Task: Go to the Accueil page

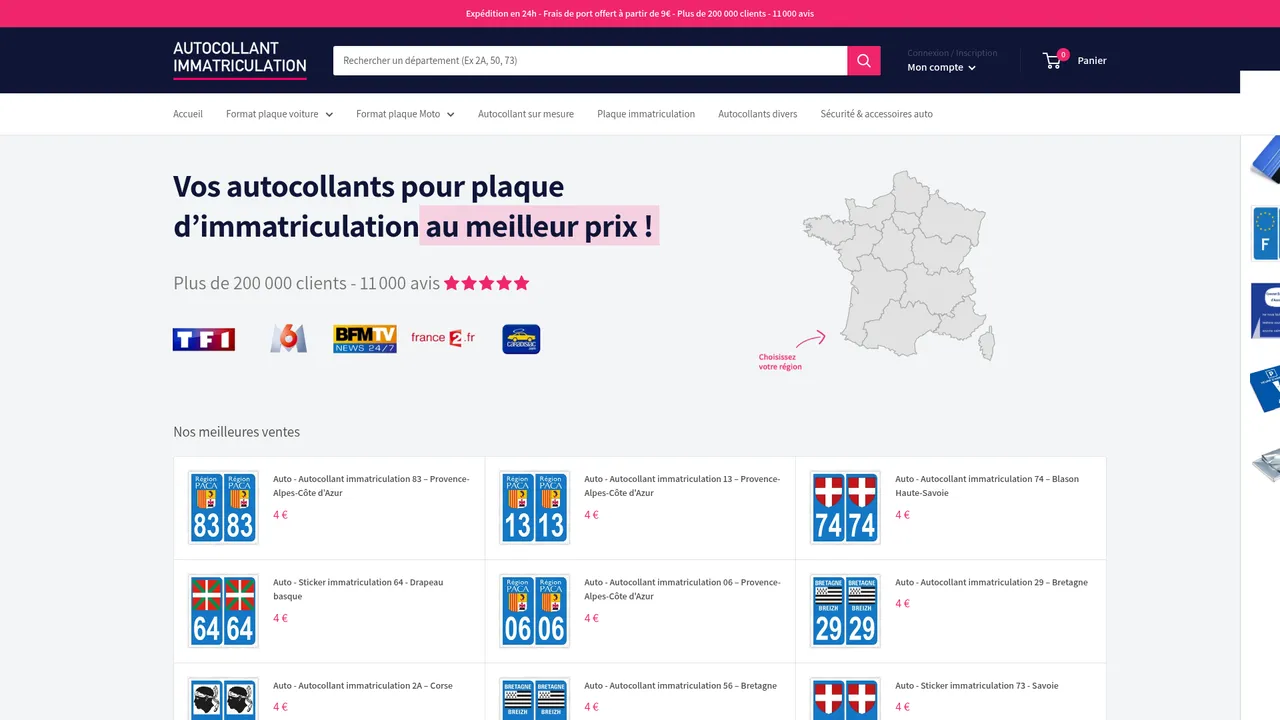Action: tap(188, 114)
